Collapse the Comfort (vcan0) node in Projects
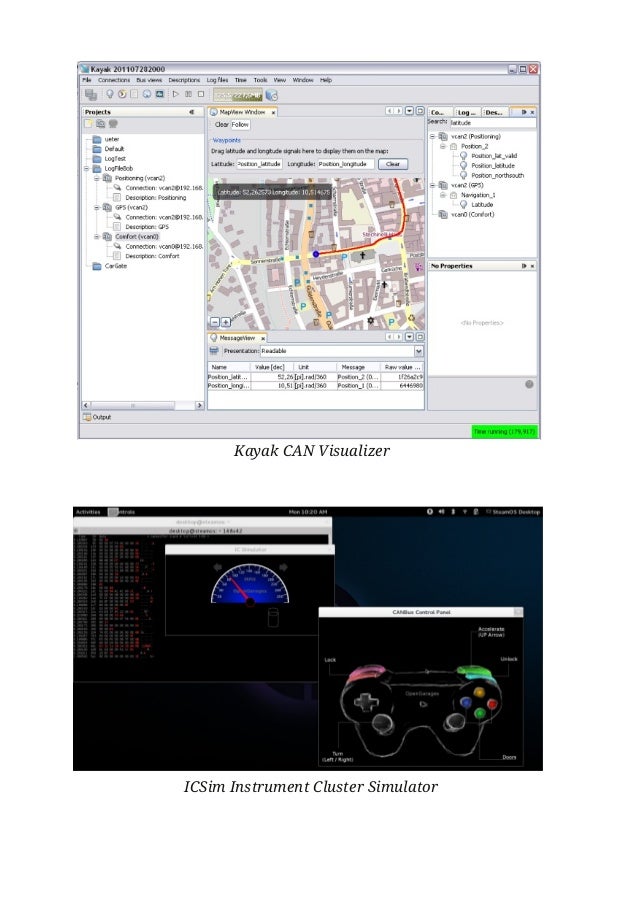This screenshot has width=638, height=906. (97, 236)
